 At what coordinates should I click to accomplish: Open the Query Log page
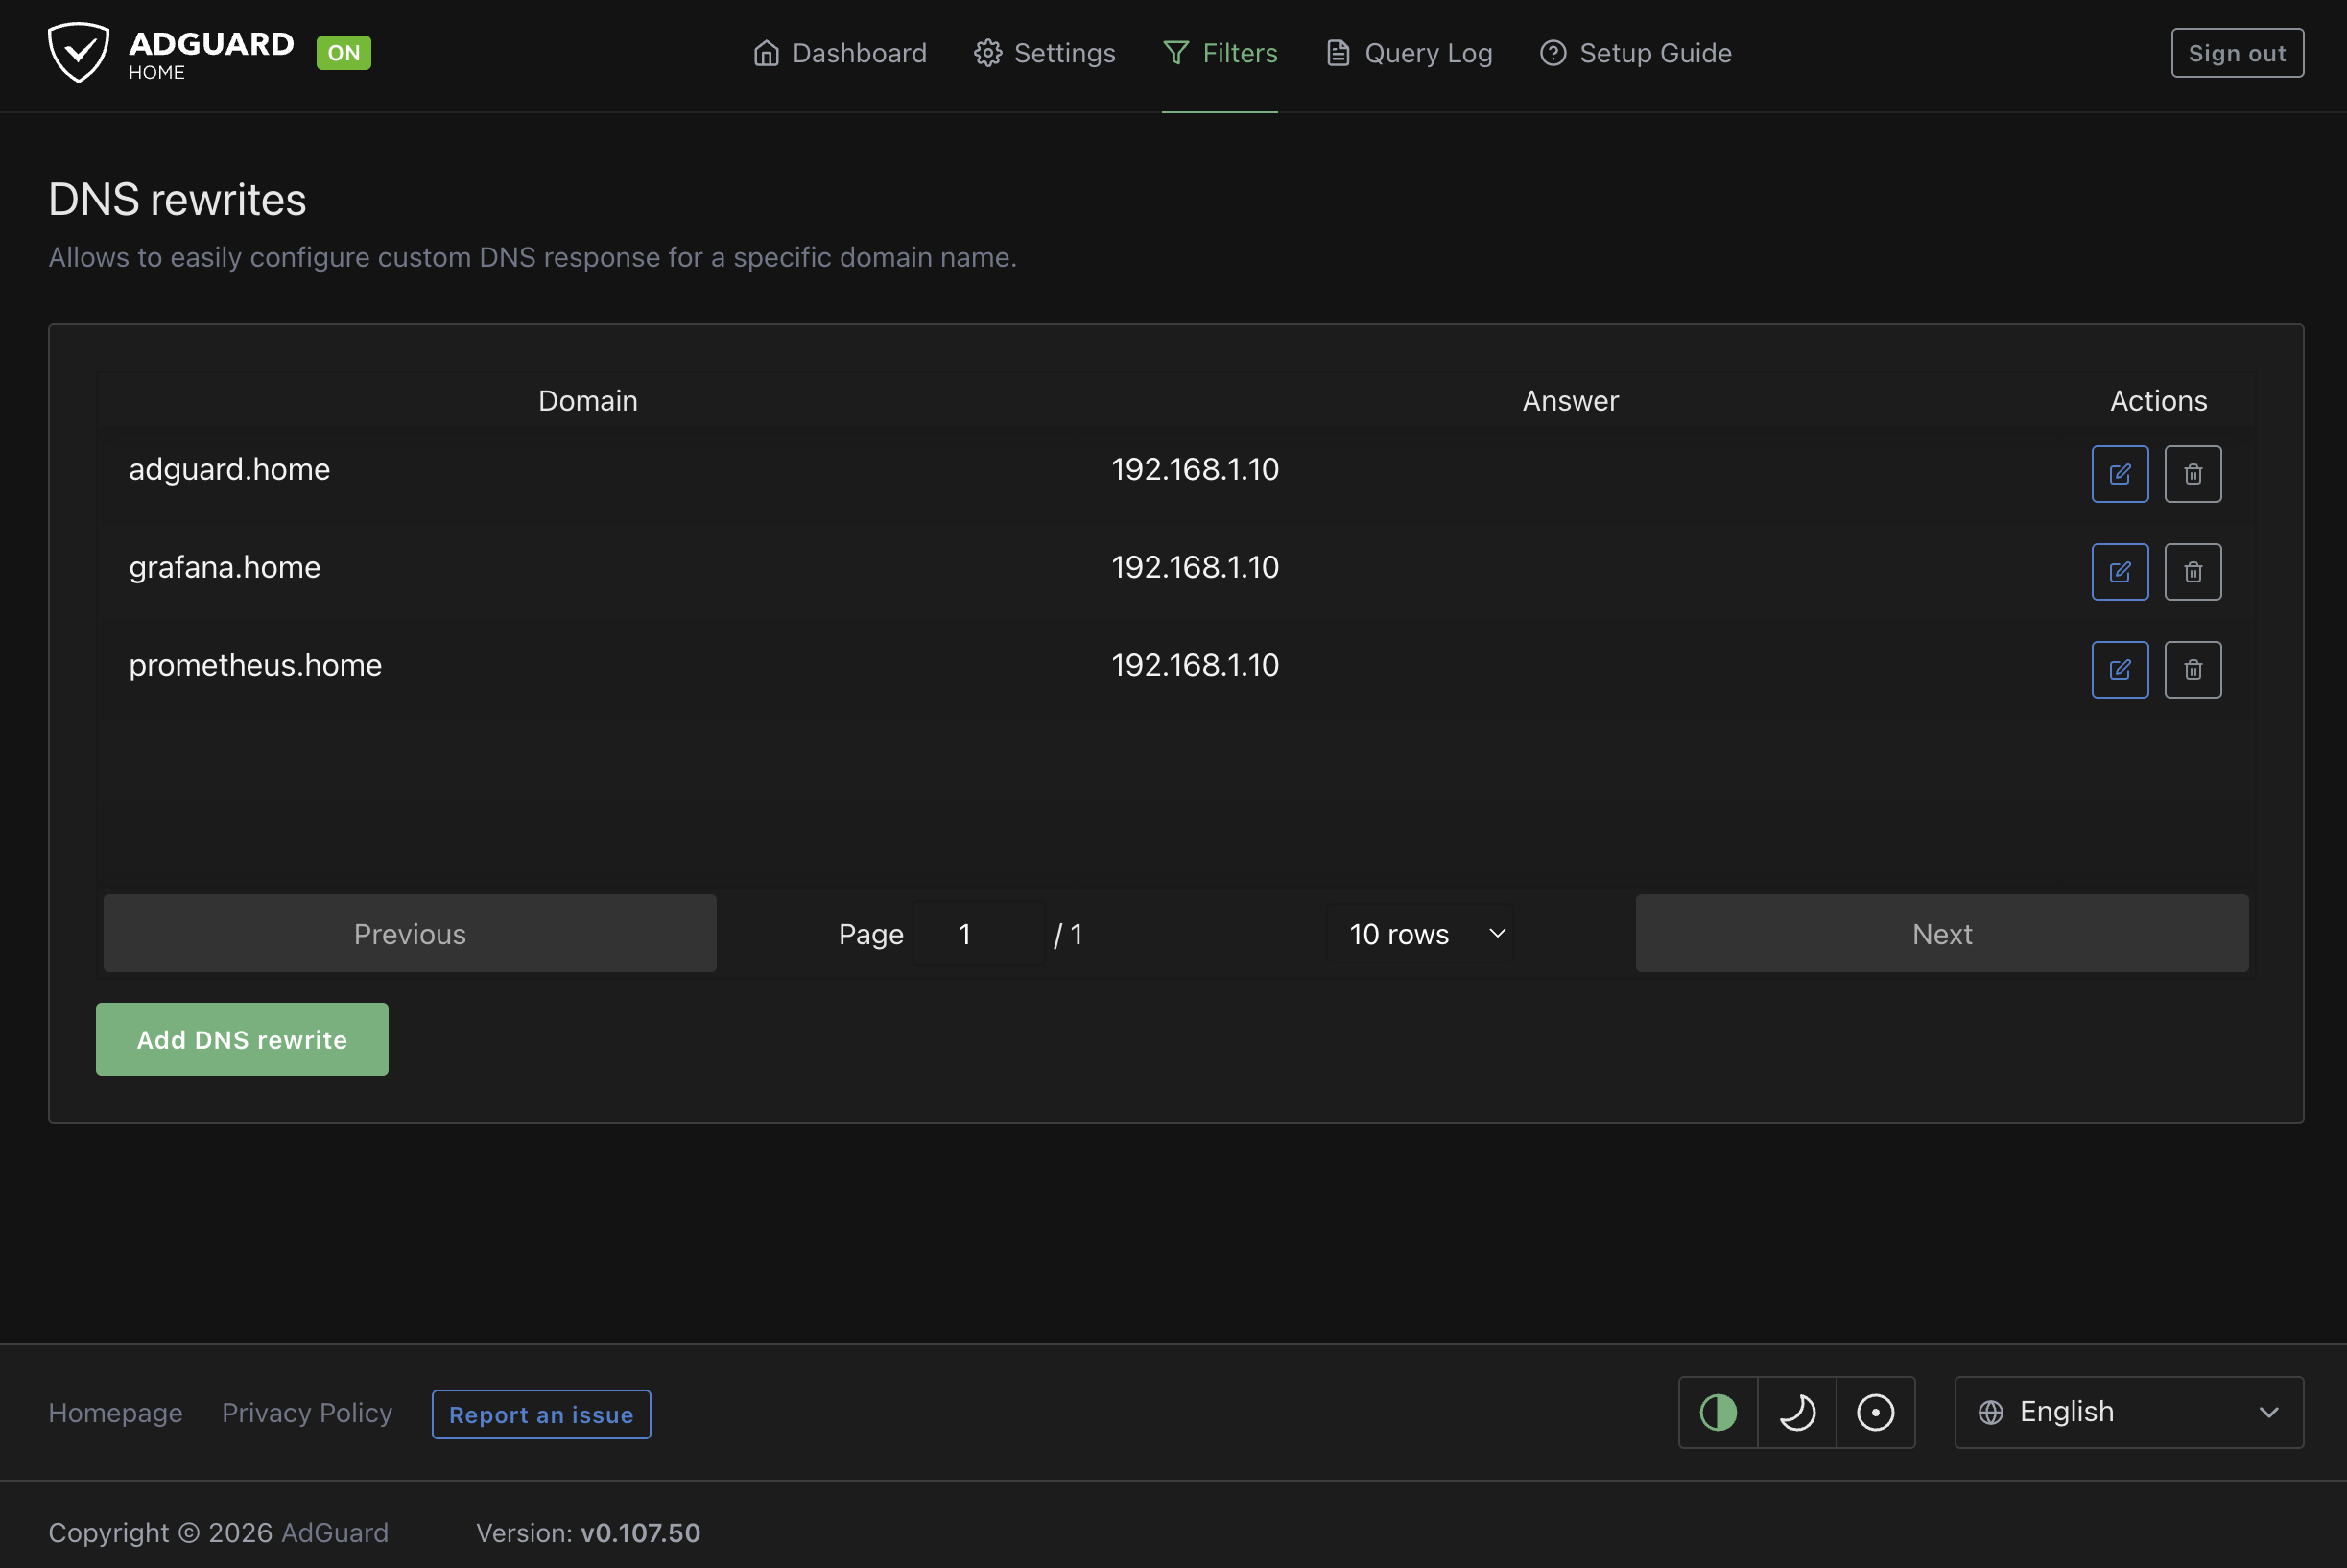[1409, 53]
